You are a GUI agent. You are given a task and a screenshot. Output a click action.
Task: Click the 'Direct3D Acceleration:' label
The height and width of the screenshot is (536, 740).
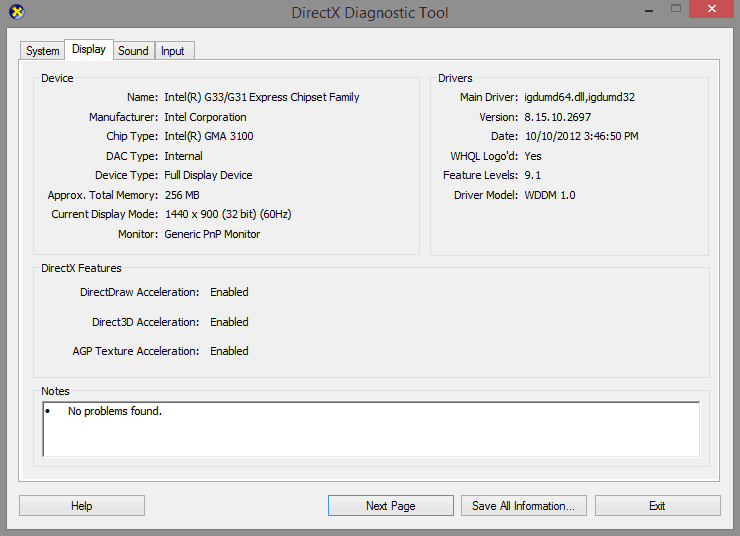click(x=146, y=322)
